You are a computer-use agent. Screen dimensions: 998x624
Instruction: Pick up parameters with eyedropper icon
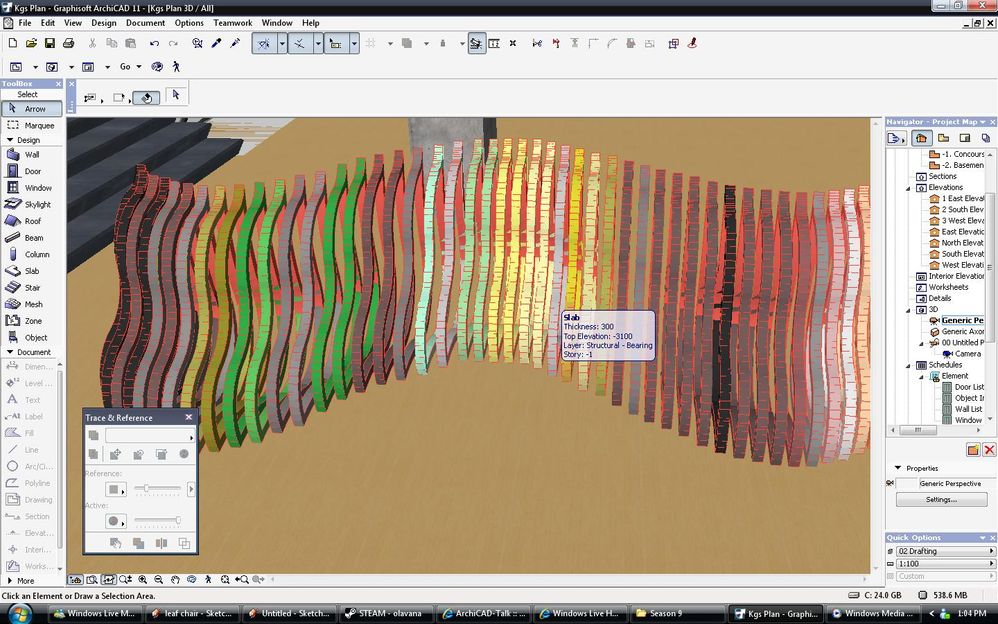(216, 43)
